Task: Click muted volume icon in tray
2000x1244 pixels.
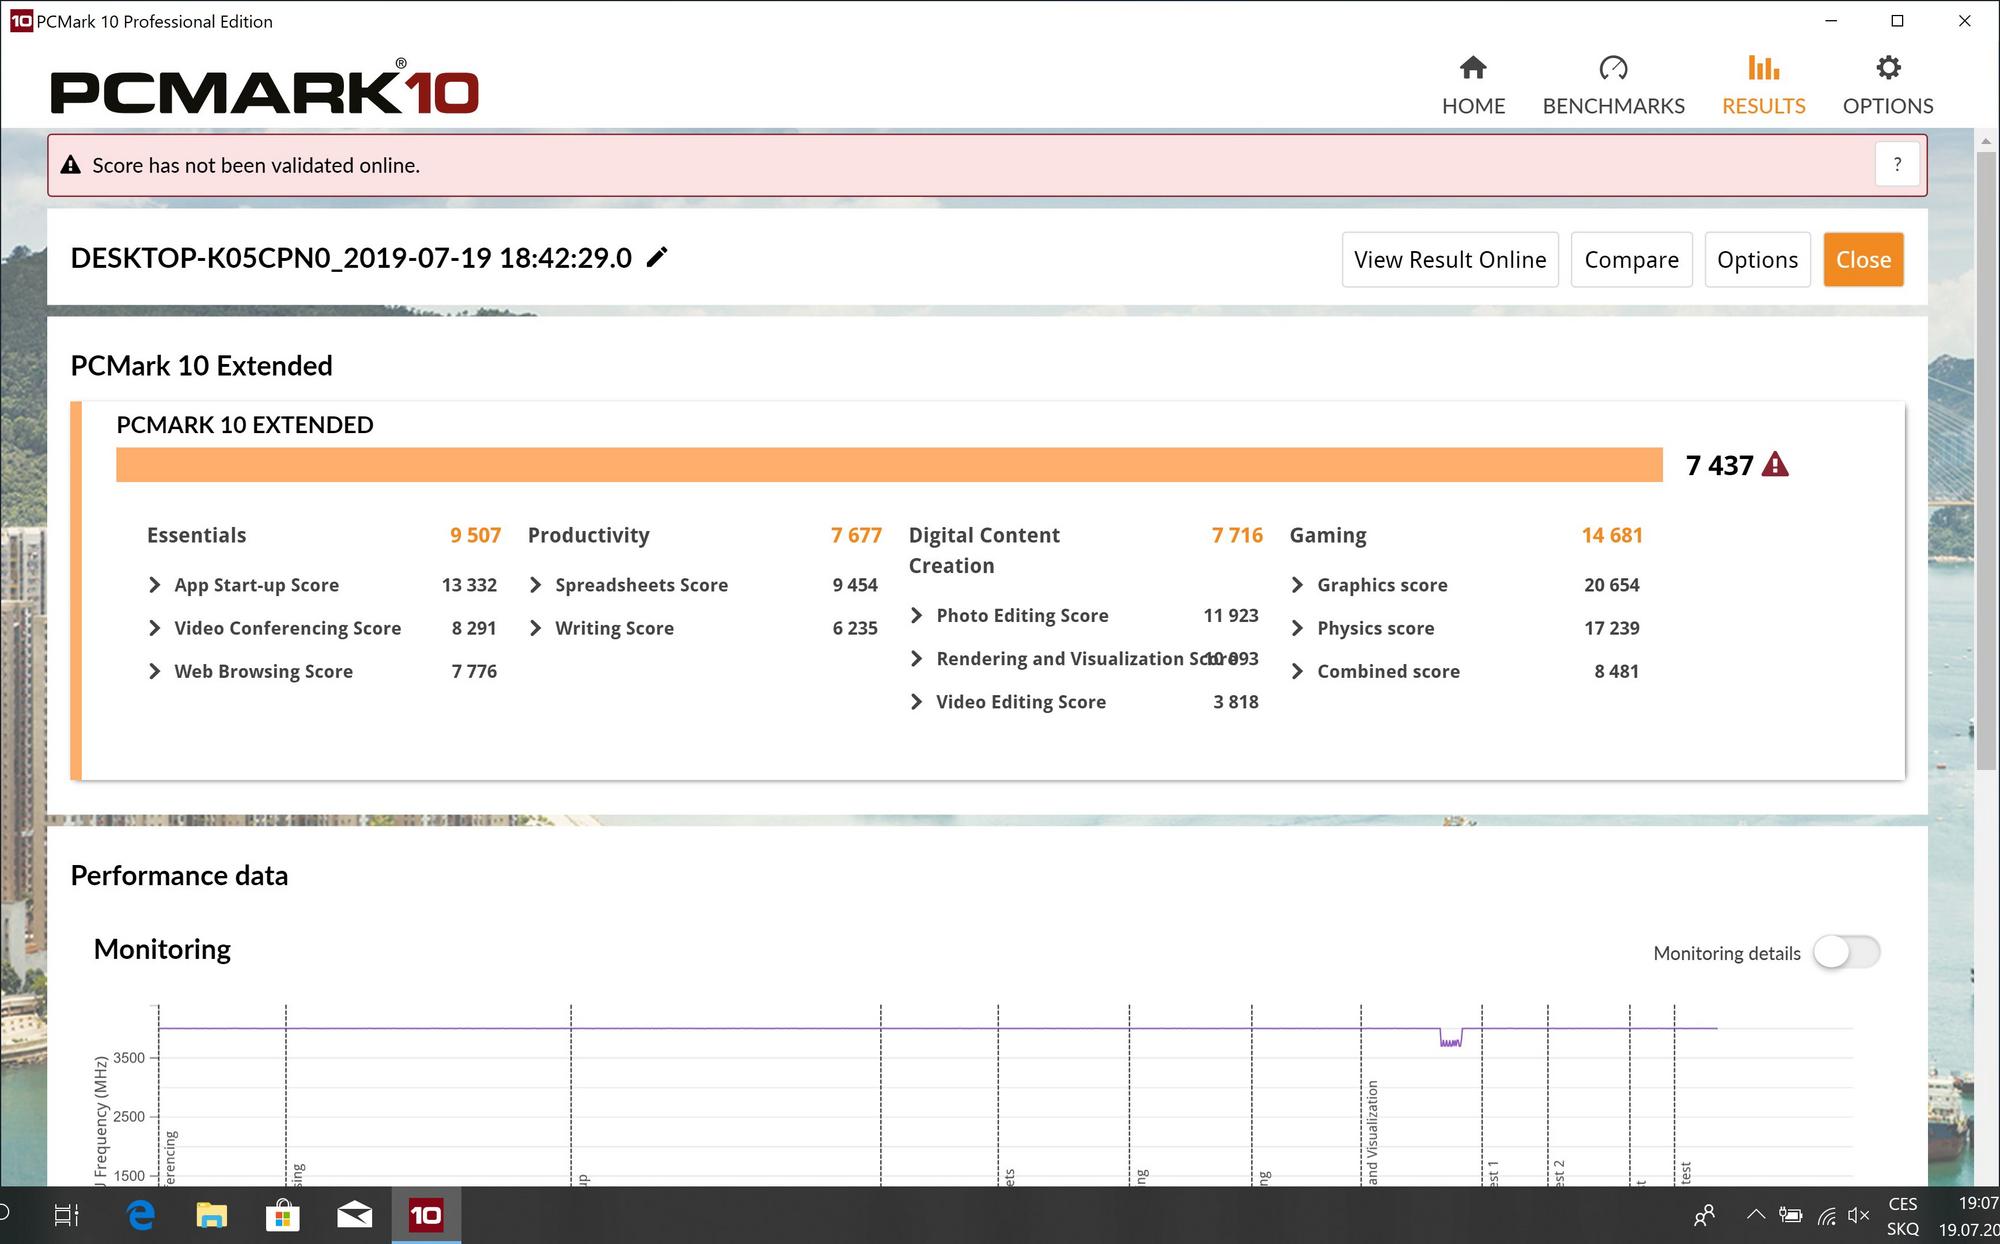Action: pos(1859,1216)
